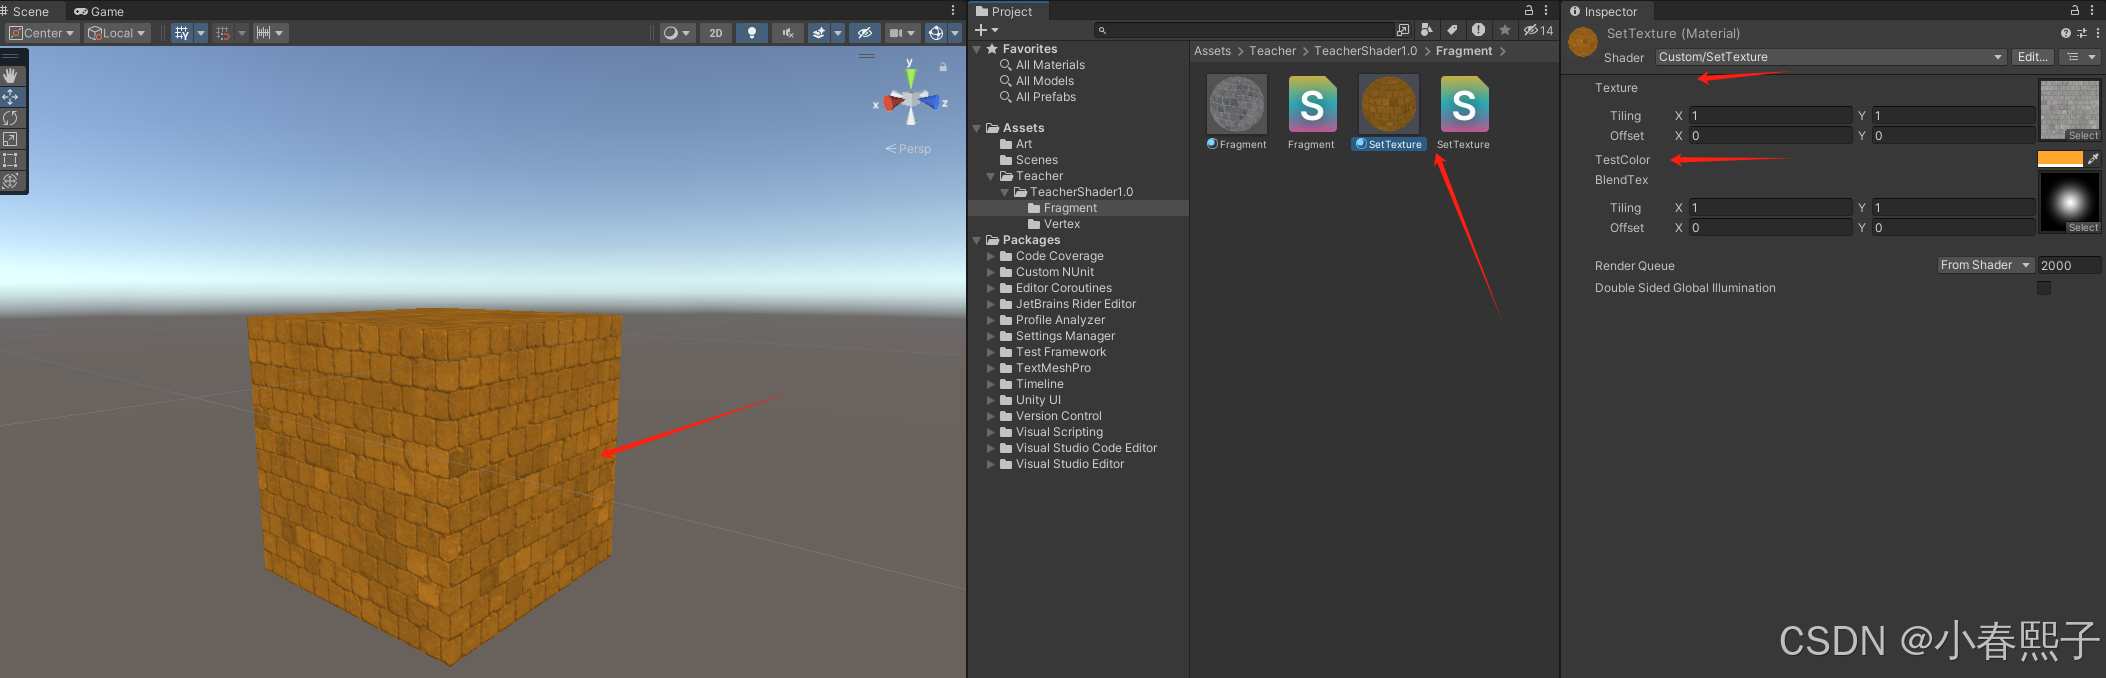Select the SetTexture shader file icon
Screen dimensions: 2106x678
click(1464, 105)
